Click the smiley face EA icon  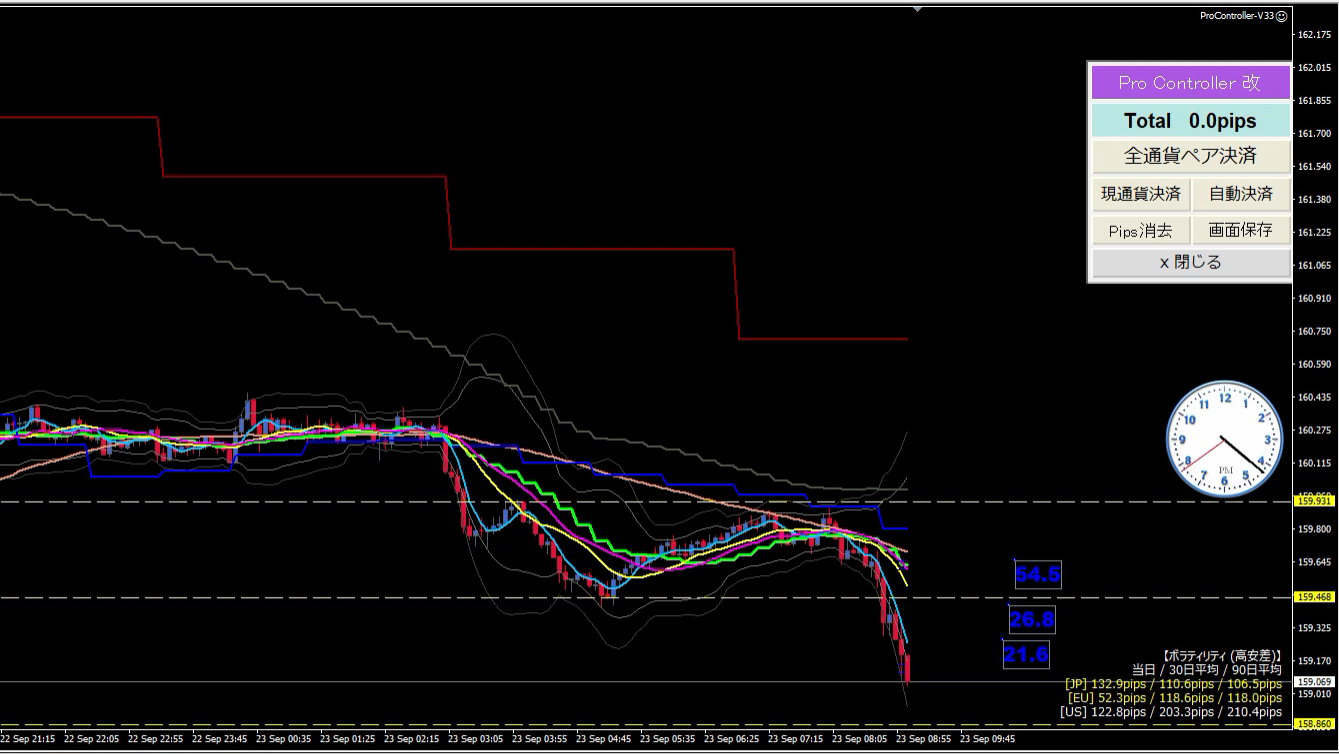1283,15
